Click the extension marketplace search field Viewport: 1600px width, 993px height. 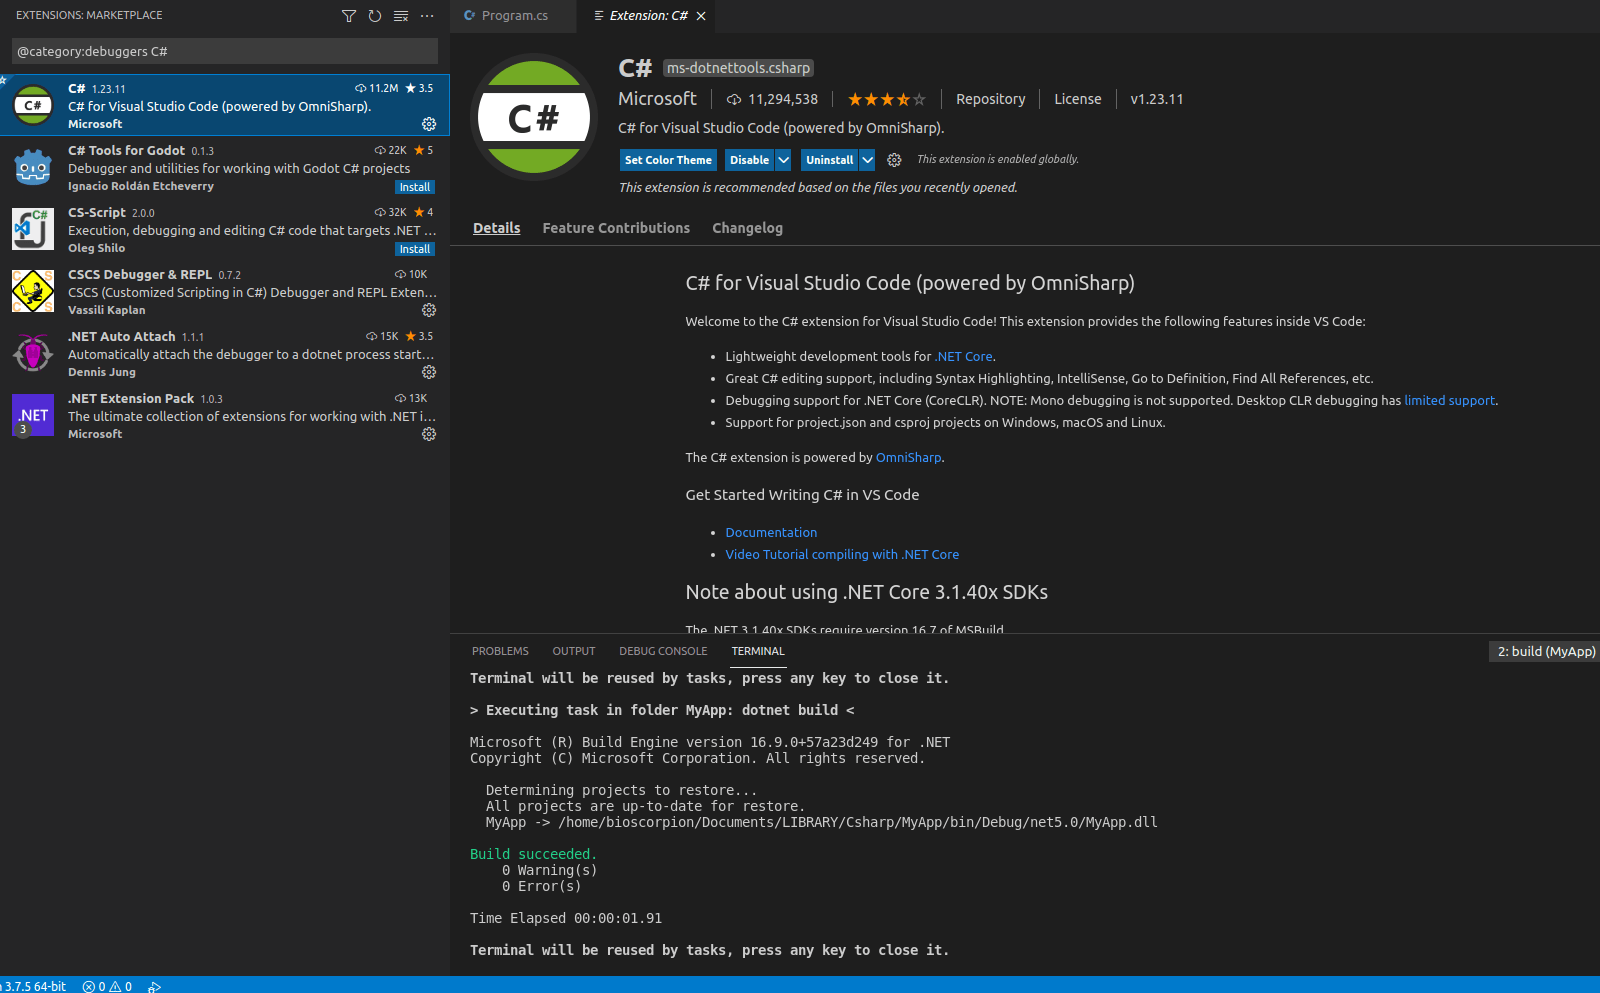click(x=224, y=51)
